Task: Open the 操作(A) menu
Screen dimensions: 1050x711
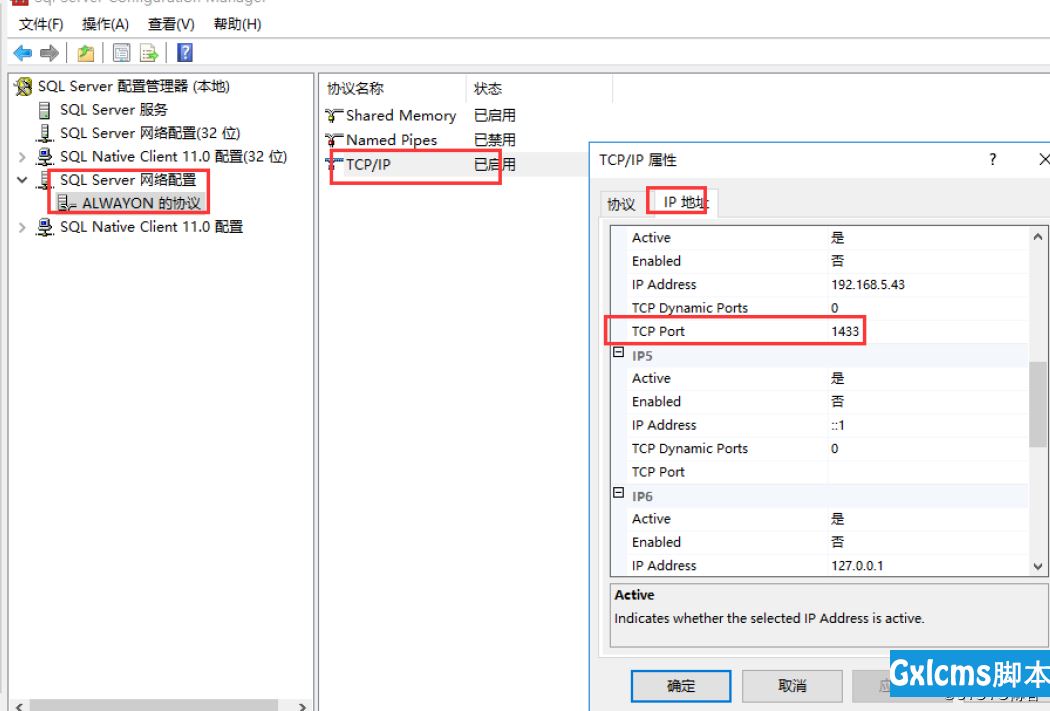Action: 105,24
